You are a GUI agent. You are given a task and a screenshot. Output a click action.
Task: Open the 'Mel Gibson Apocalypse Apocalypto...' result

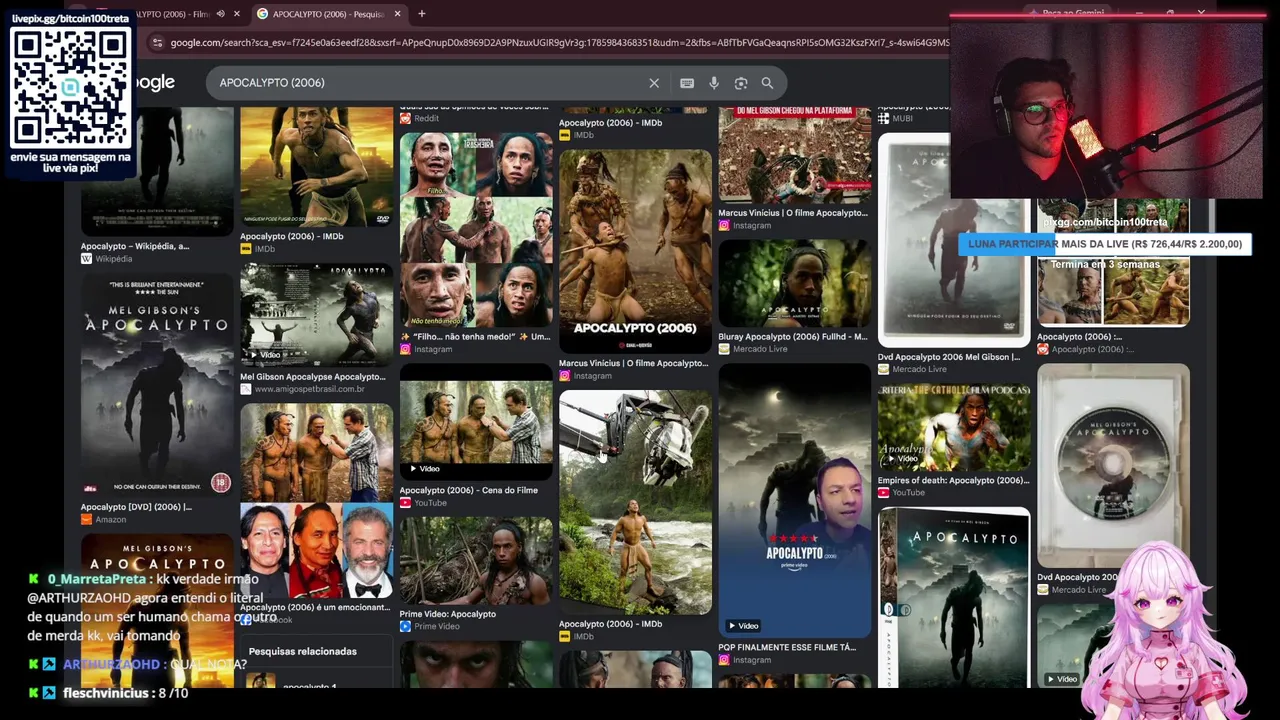pyautogui.click(x=312, y=377)
